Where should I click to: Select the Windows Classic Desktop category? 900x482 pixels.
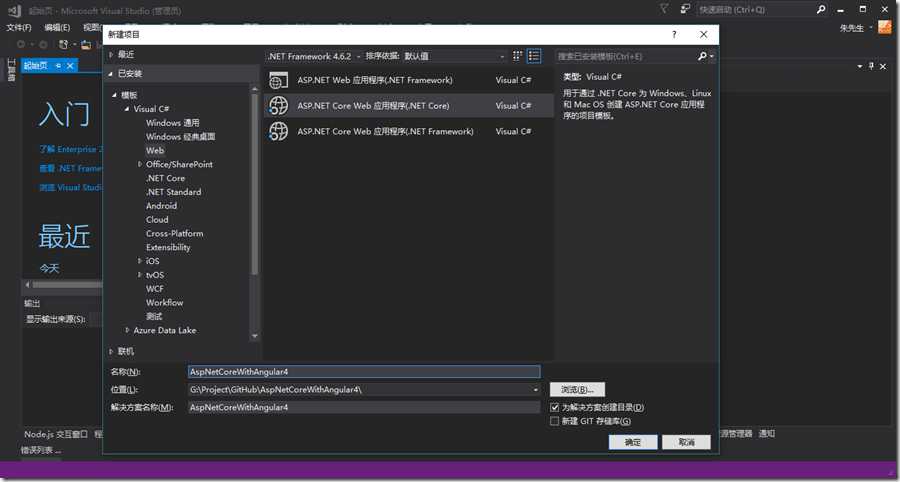tap(181, 137)
